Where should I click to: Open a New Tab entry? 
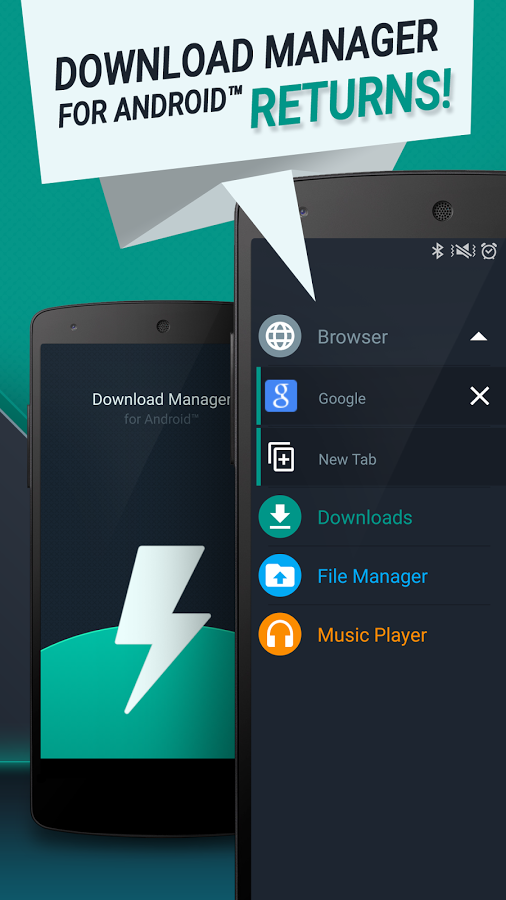[381, 457]
